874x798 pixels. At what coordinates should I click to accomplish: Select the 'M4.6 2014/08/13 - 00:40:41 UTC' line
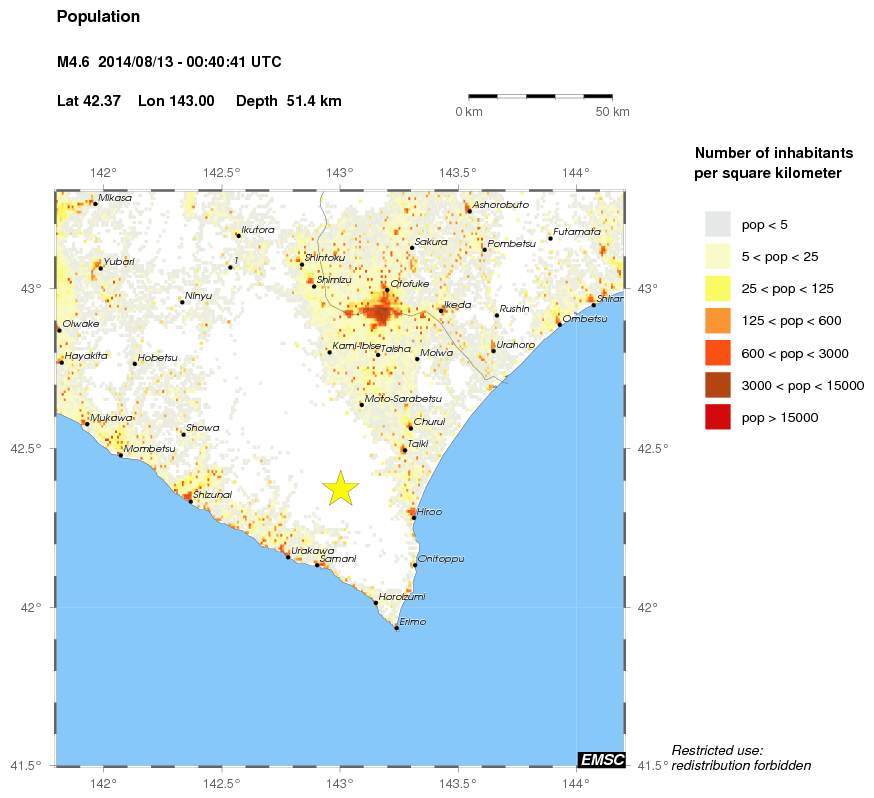169,61
